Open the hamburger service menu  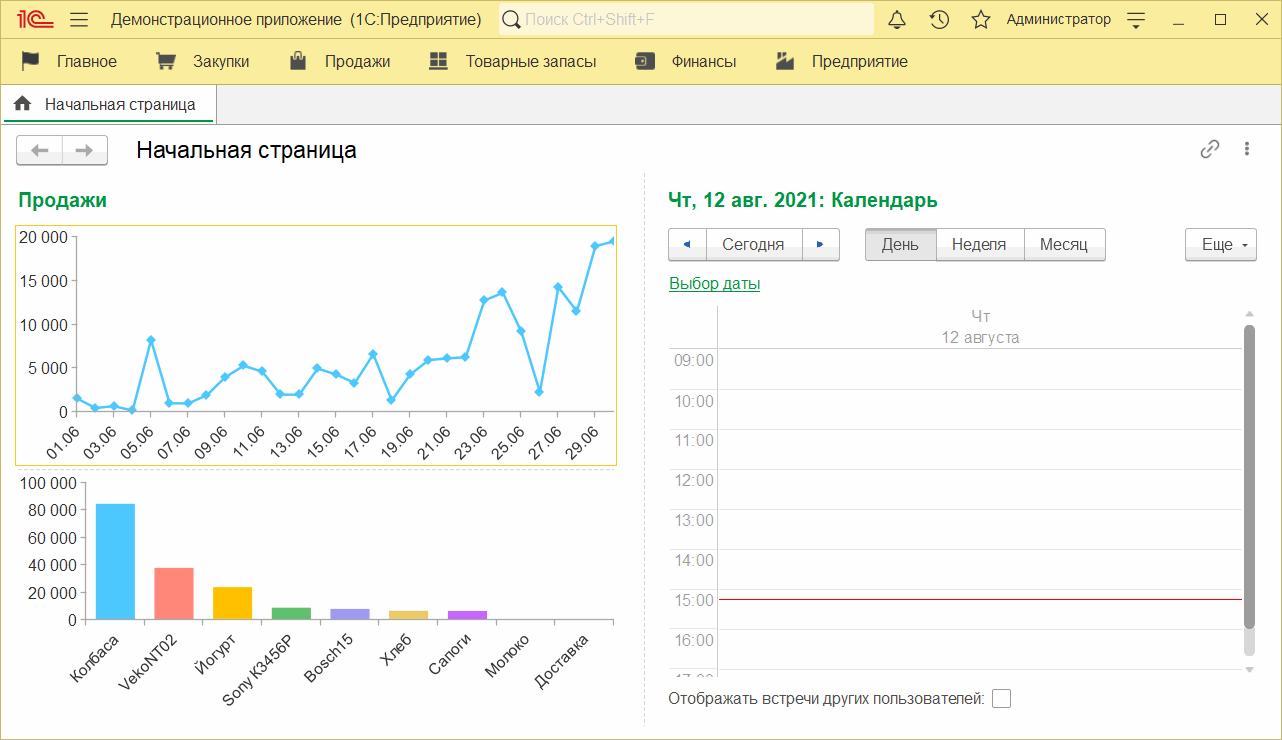pyautogui.click(x=80, y=20)
